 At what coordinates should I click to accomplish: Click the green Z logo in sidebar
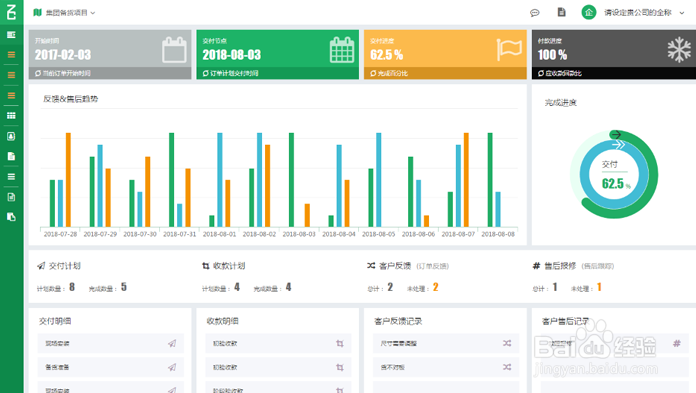point(12,12)
